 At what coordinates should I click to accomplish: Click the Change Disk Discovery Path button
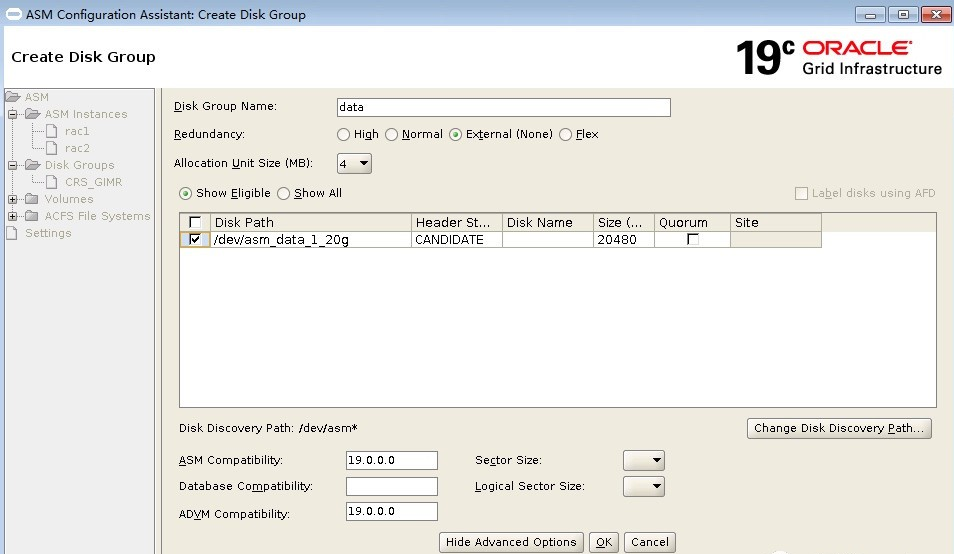pos(839,428)
